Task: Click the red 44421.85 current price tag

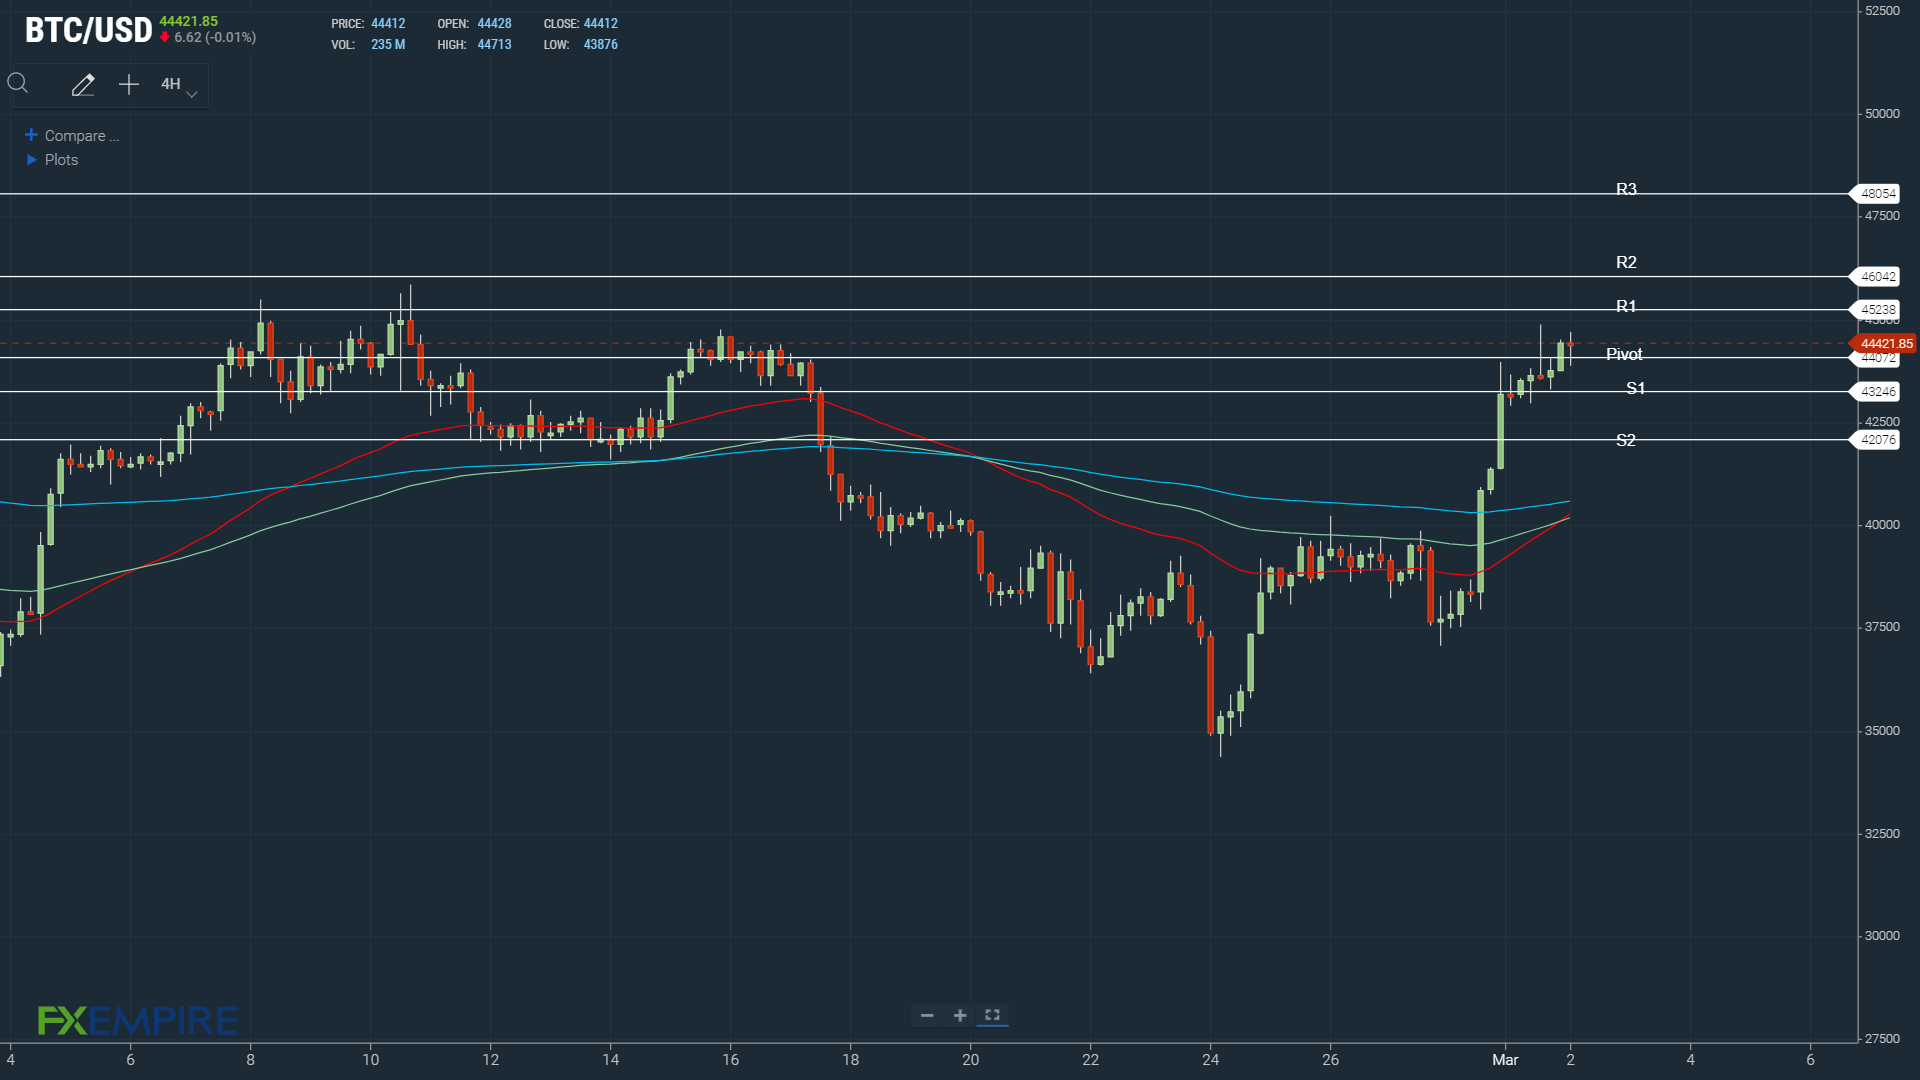Action: coord(1884,344)
